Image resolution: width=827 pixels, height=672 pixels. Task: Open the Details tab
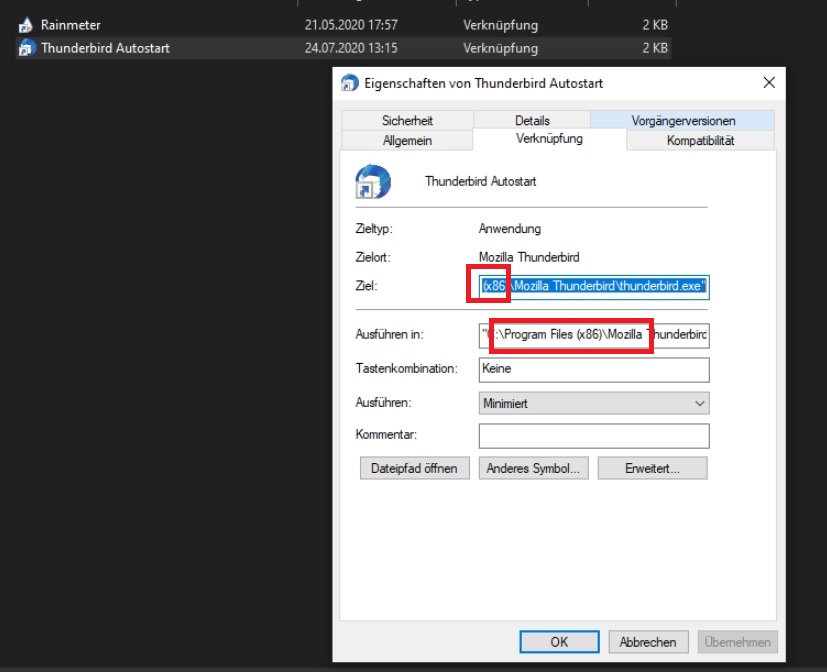point(532,120)
